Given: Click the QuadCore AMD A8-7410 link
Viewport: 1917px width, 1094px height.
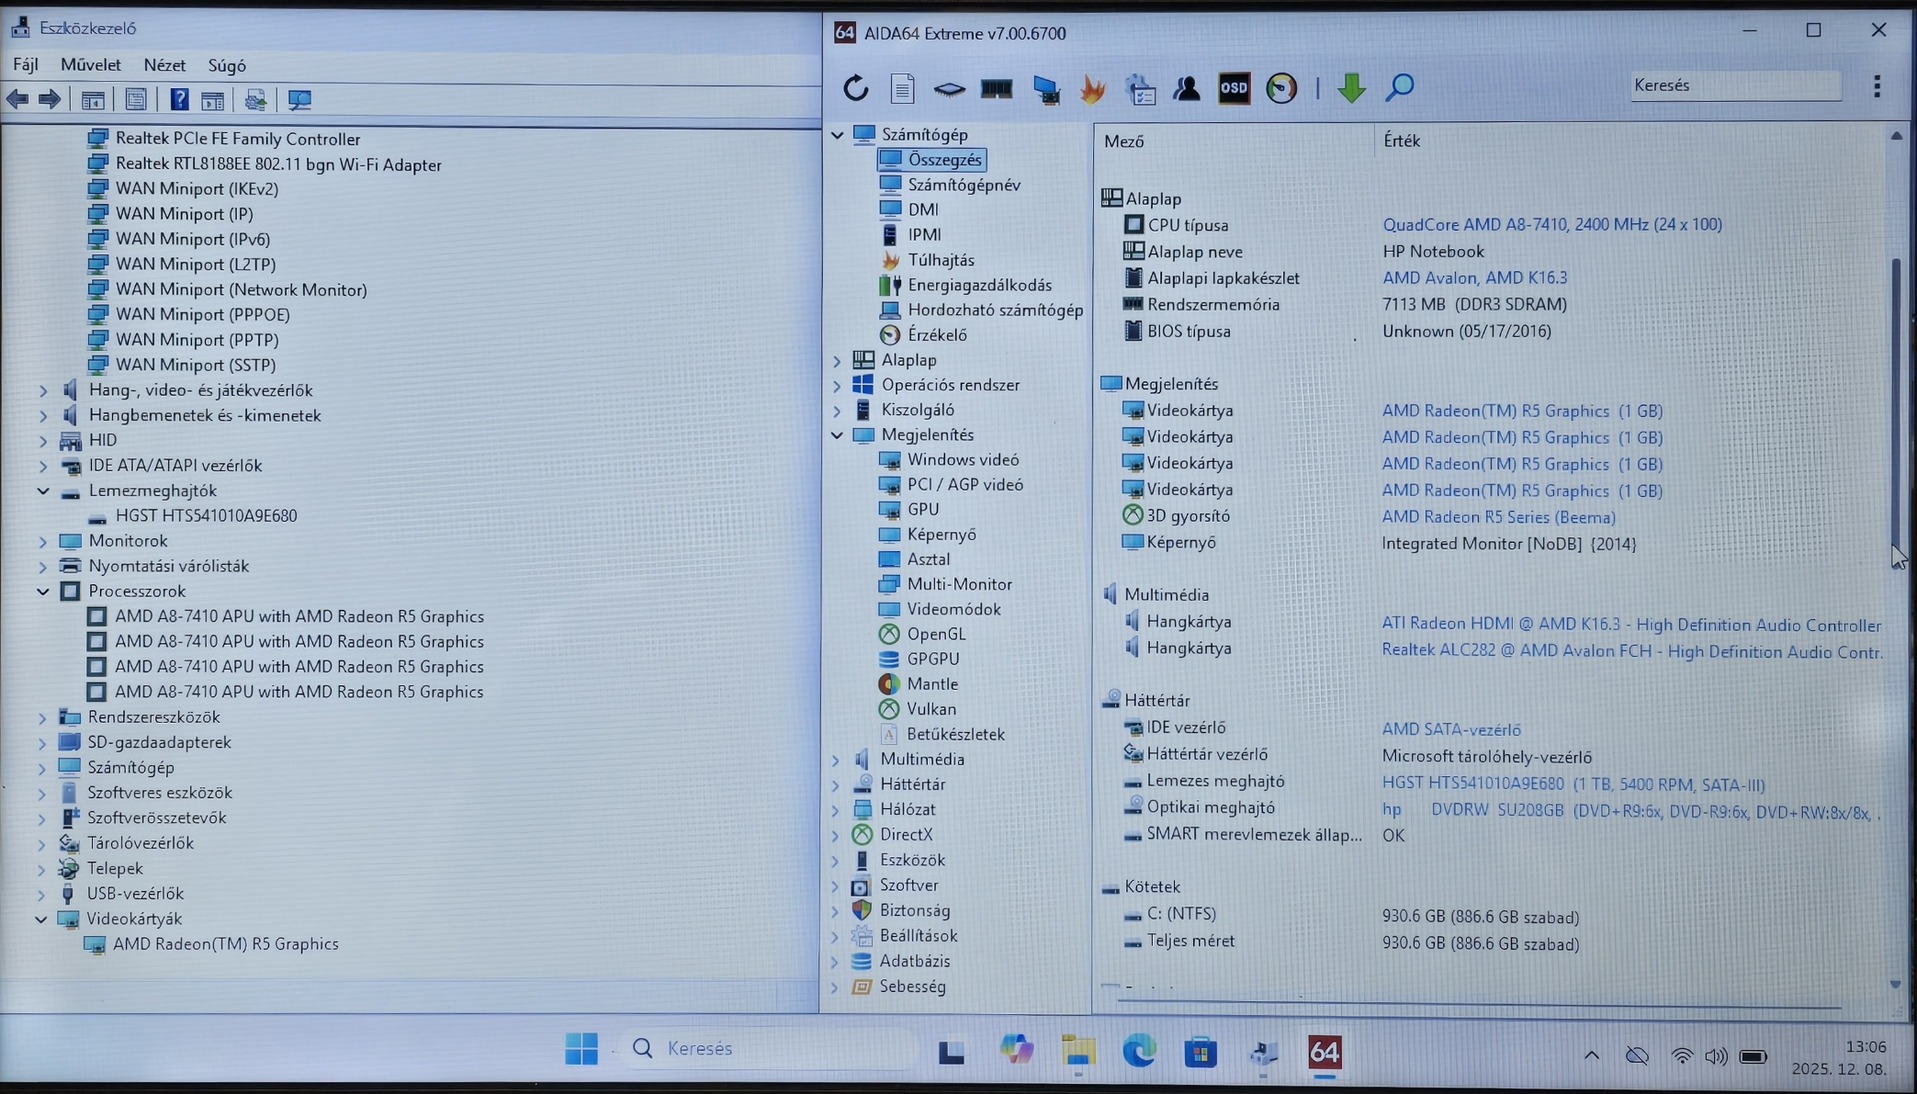Looking at the screenshot, I should click(x=1552, y=225).
